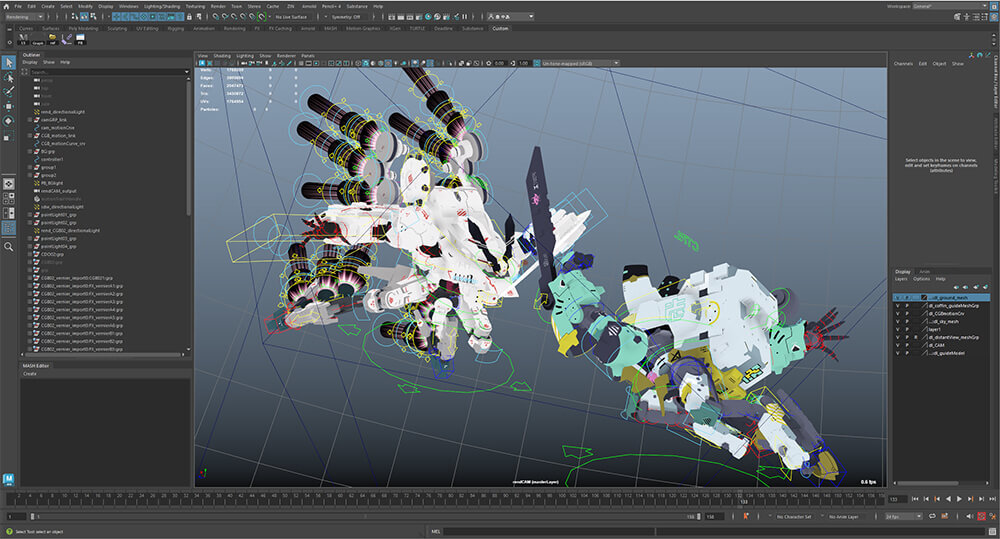Open the Channels menu in Channel Box
Viewport: 1000px width, 539px height.
[903, 64]
